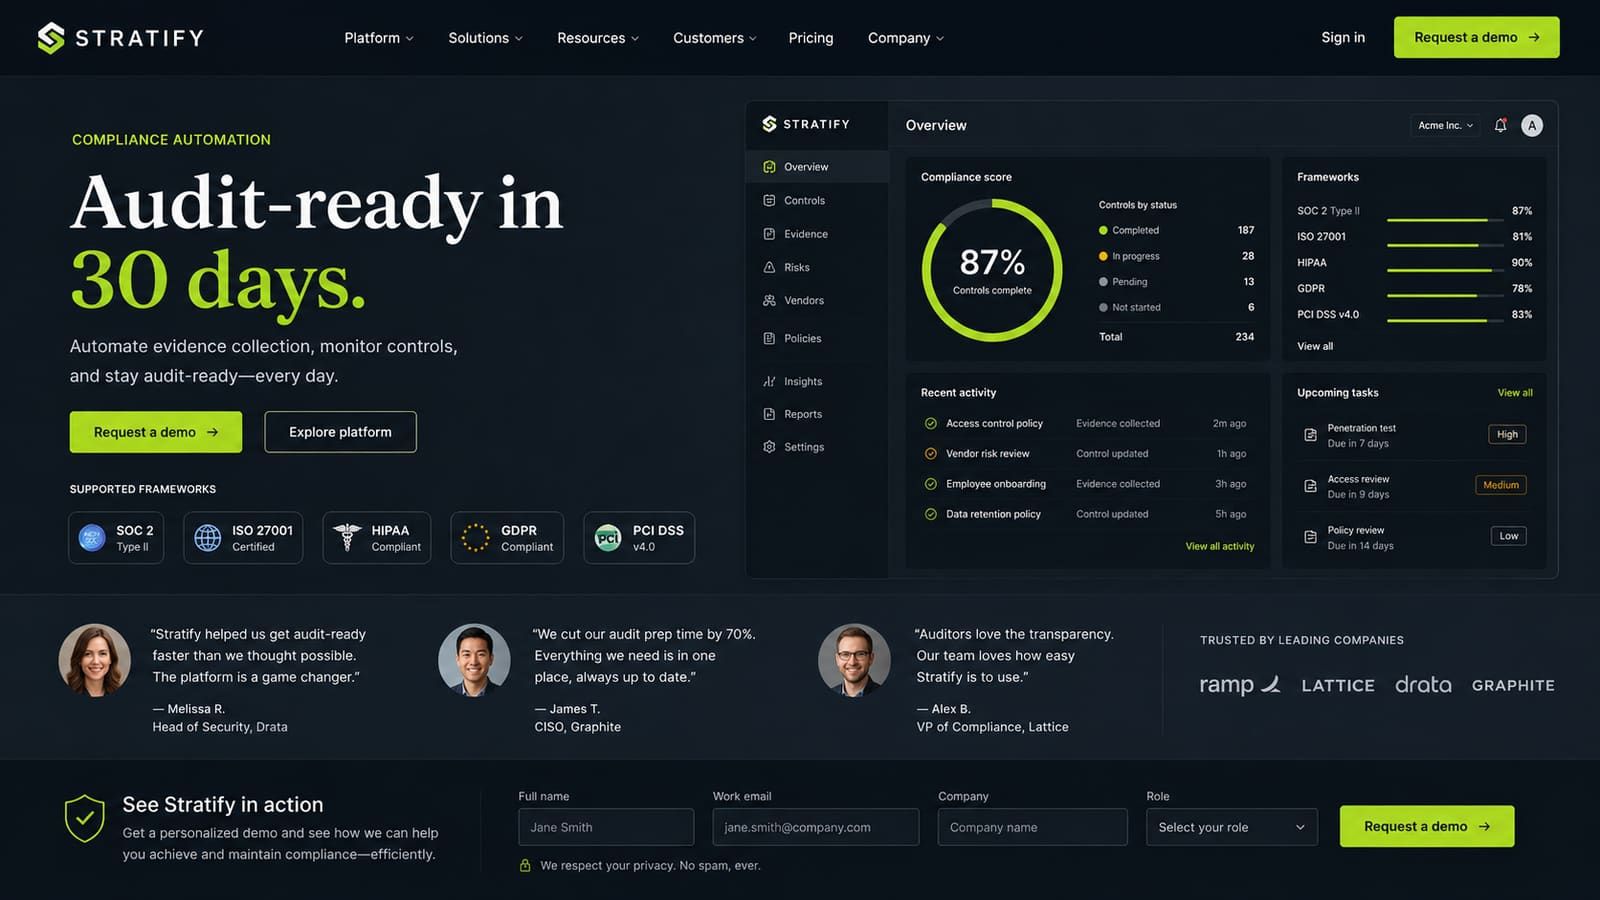Image resolution: width=1600 pixels, height=900 pixels.
Task: Open the Insights chart icon
Action: pos(769,381)
